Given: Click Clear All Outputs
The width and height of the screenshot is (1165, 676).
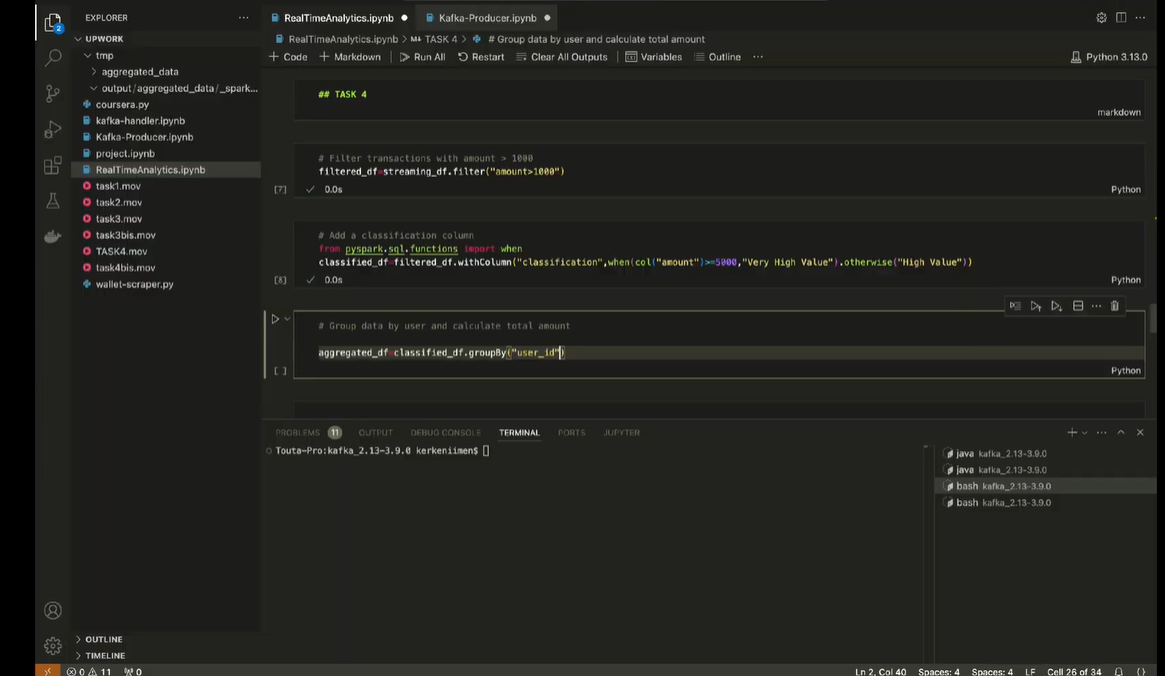Looking at the screenshot, I should tap(562, 57).
